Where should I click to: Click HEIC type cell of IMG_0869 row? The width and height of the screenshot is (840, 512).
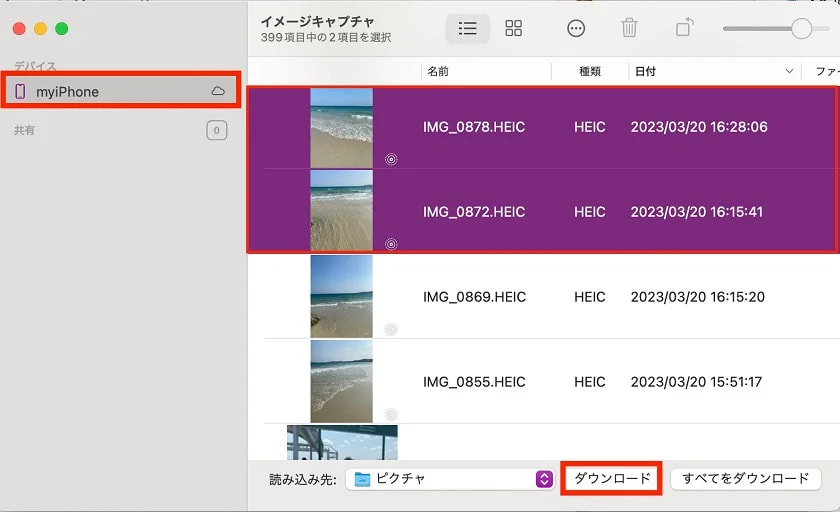590,297
